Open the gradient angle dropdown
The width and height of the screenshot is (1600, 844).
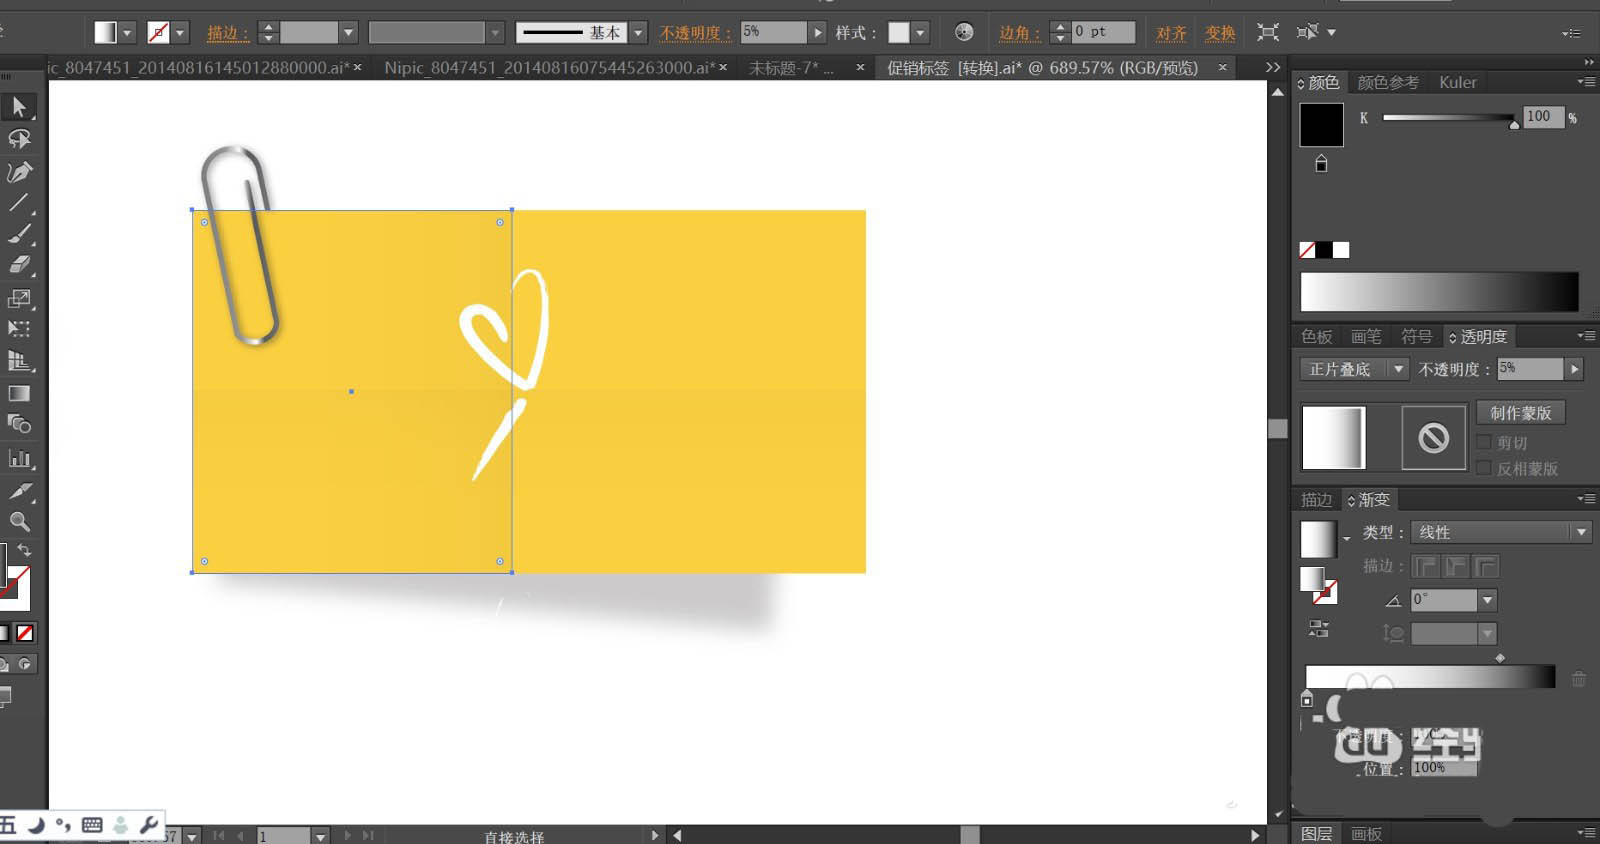coord(1487,600)
